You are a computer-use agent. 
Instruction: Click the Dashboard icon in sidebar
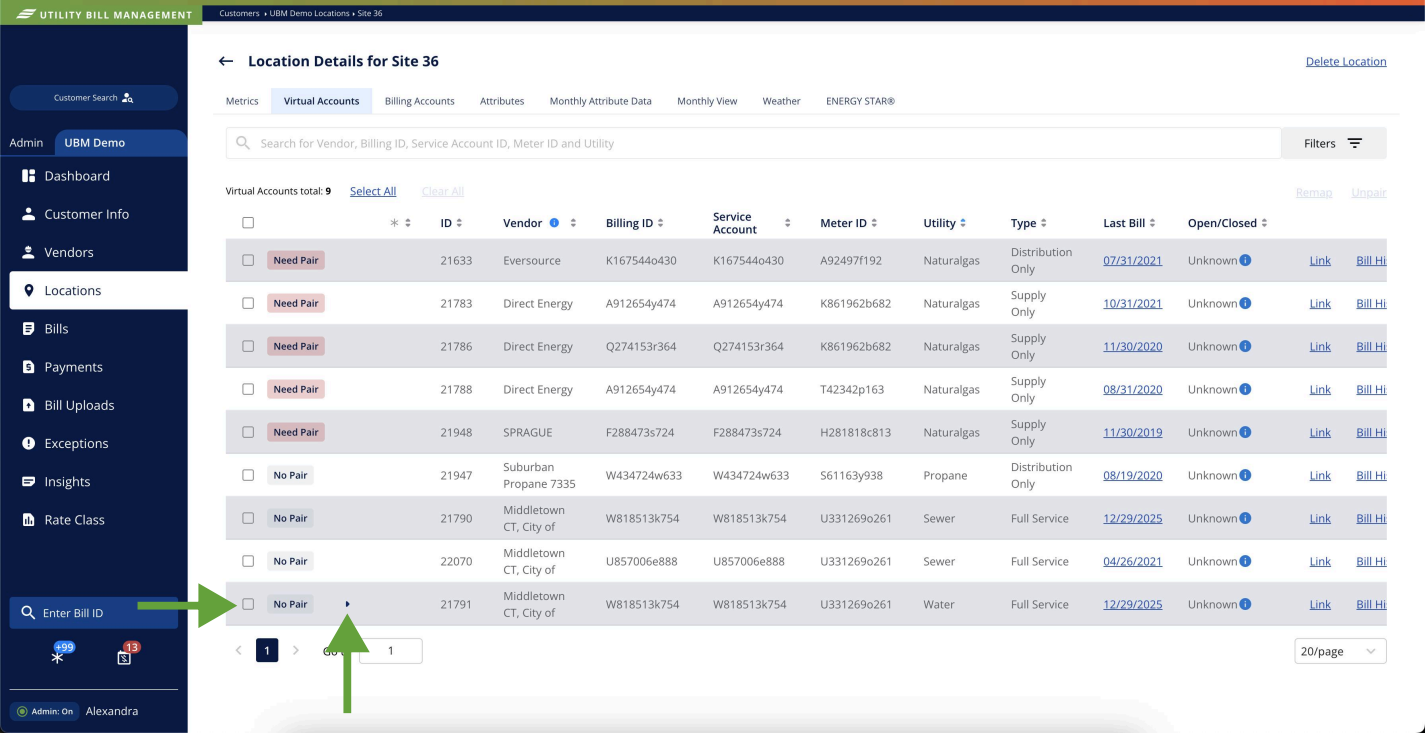coord(28,176)
